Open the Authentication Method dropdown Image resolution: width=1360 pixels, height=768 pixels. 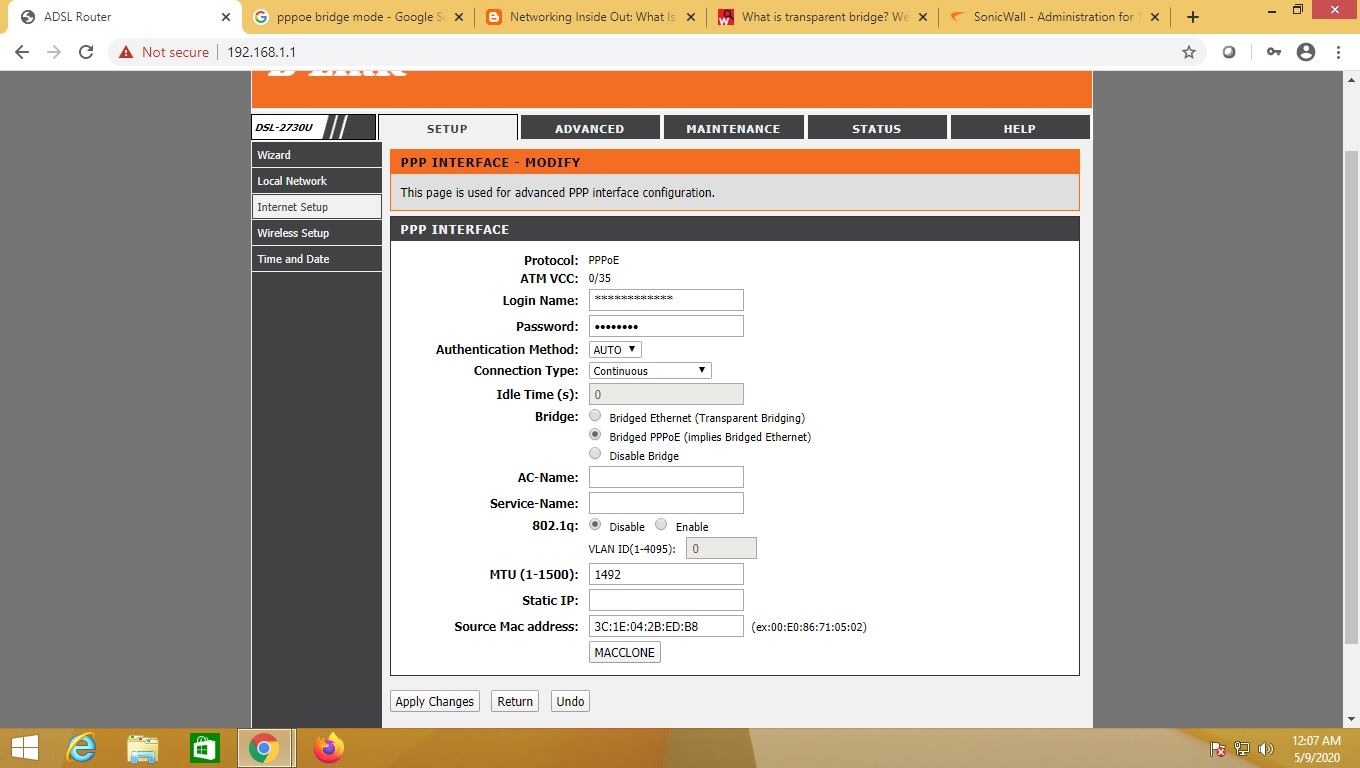[614, 349]
